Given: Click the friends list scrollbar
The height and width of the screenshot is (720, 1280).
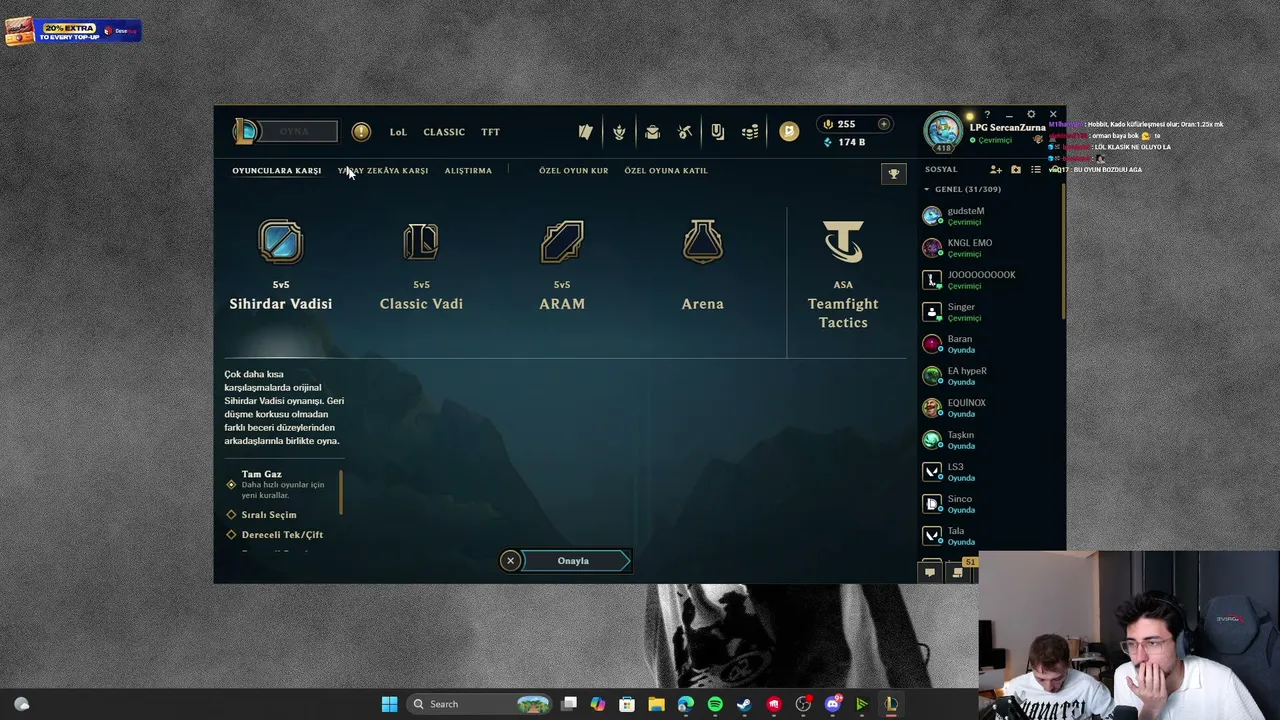Looking at the screenshot, I should pos(1063,250).
